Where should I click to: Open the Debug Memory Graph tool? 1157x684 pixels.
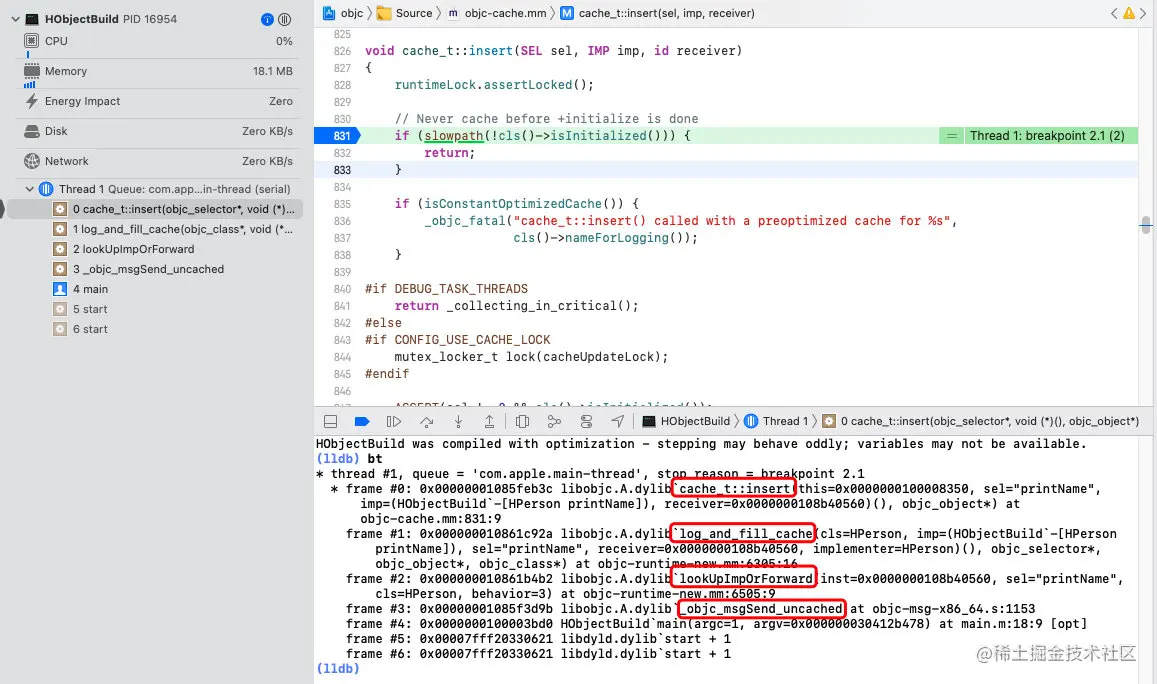(554, 421)
